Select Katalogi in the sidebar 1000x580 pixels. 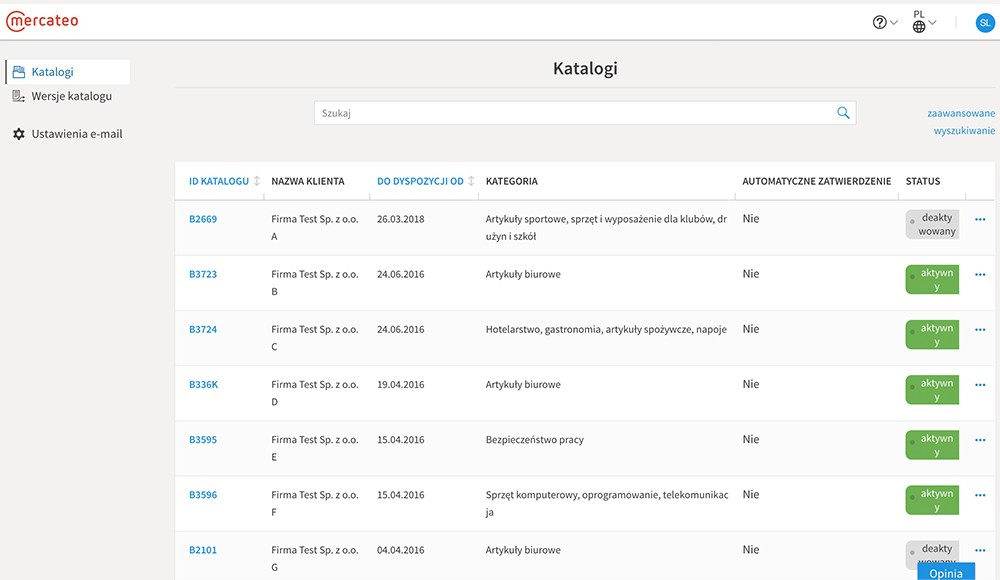pos(68,72)
